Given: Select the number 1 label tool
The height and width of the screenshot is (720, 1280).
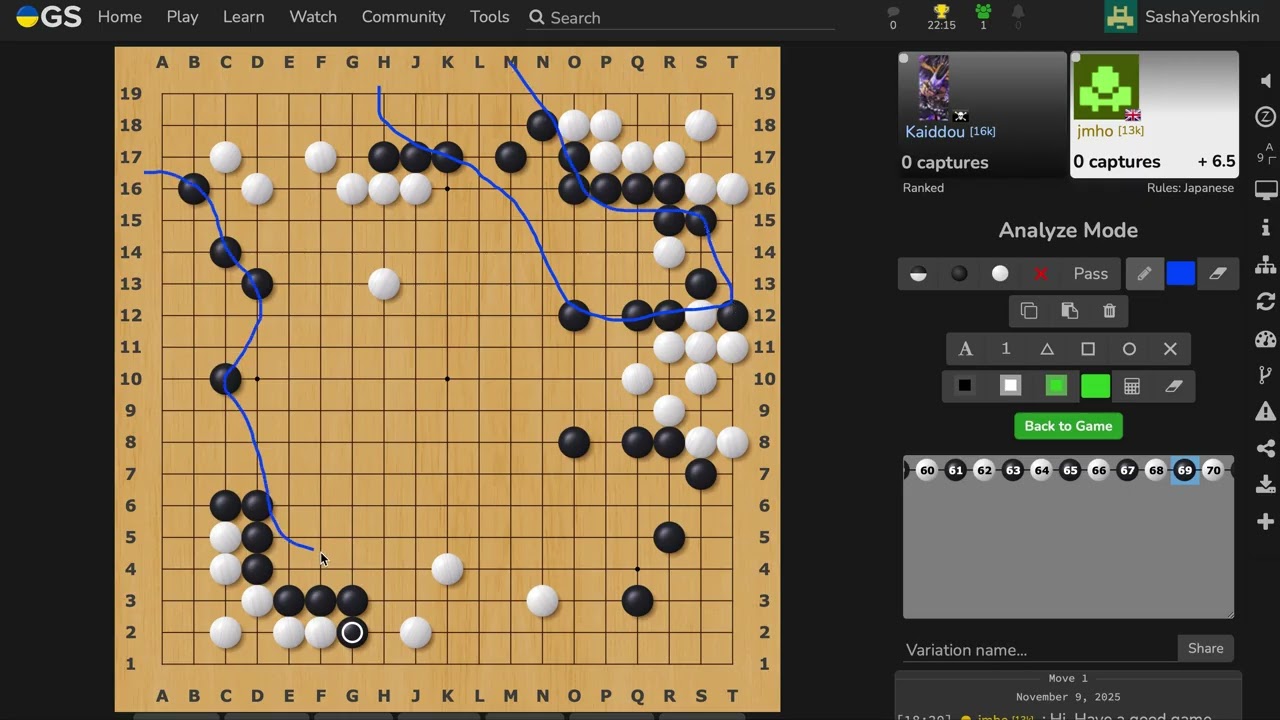Looking at the screenshot, I should pos(1006,349).
